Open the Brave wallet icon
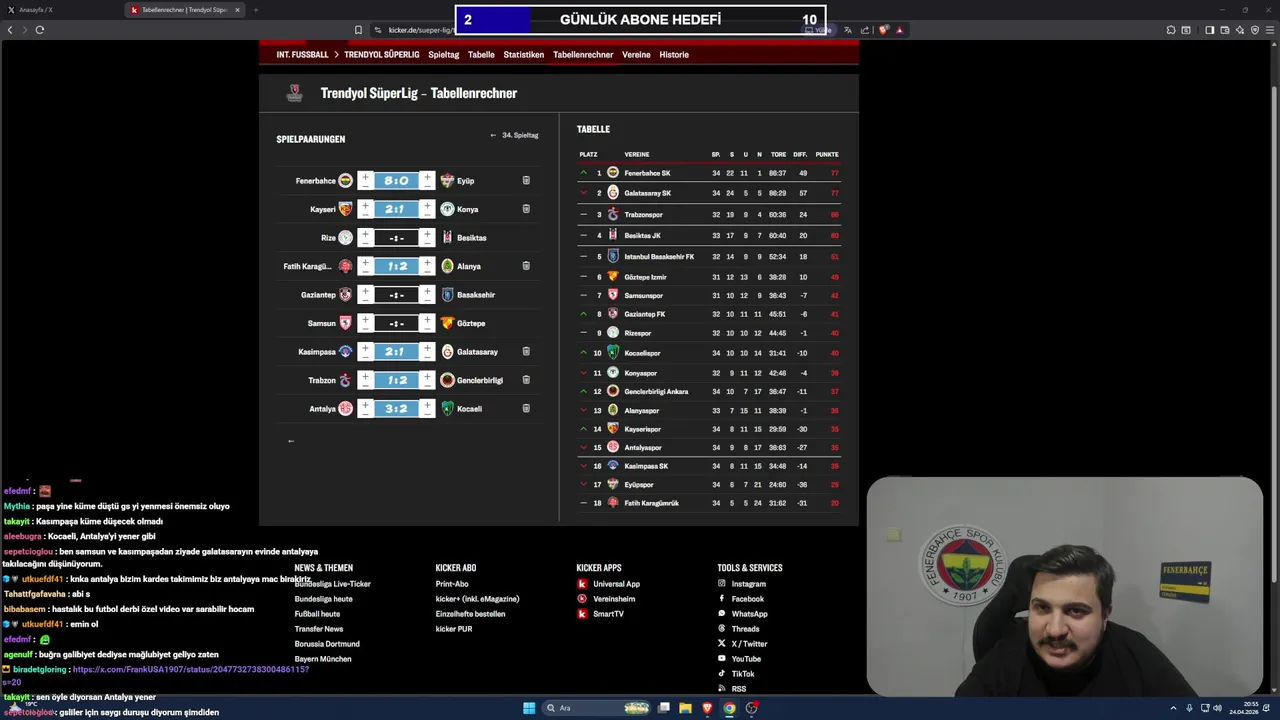 click(x=1224, y=30)
